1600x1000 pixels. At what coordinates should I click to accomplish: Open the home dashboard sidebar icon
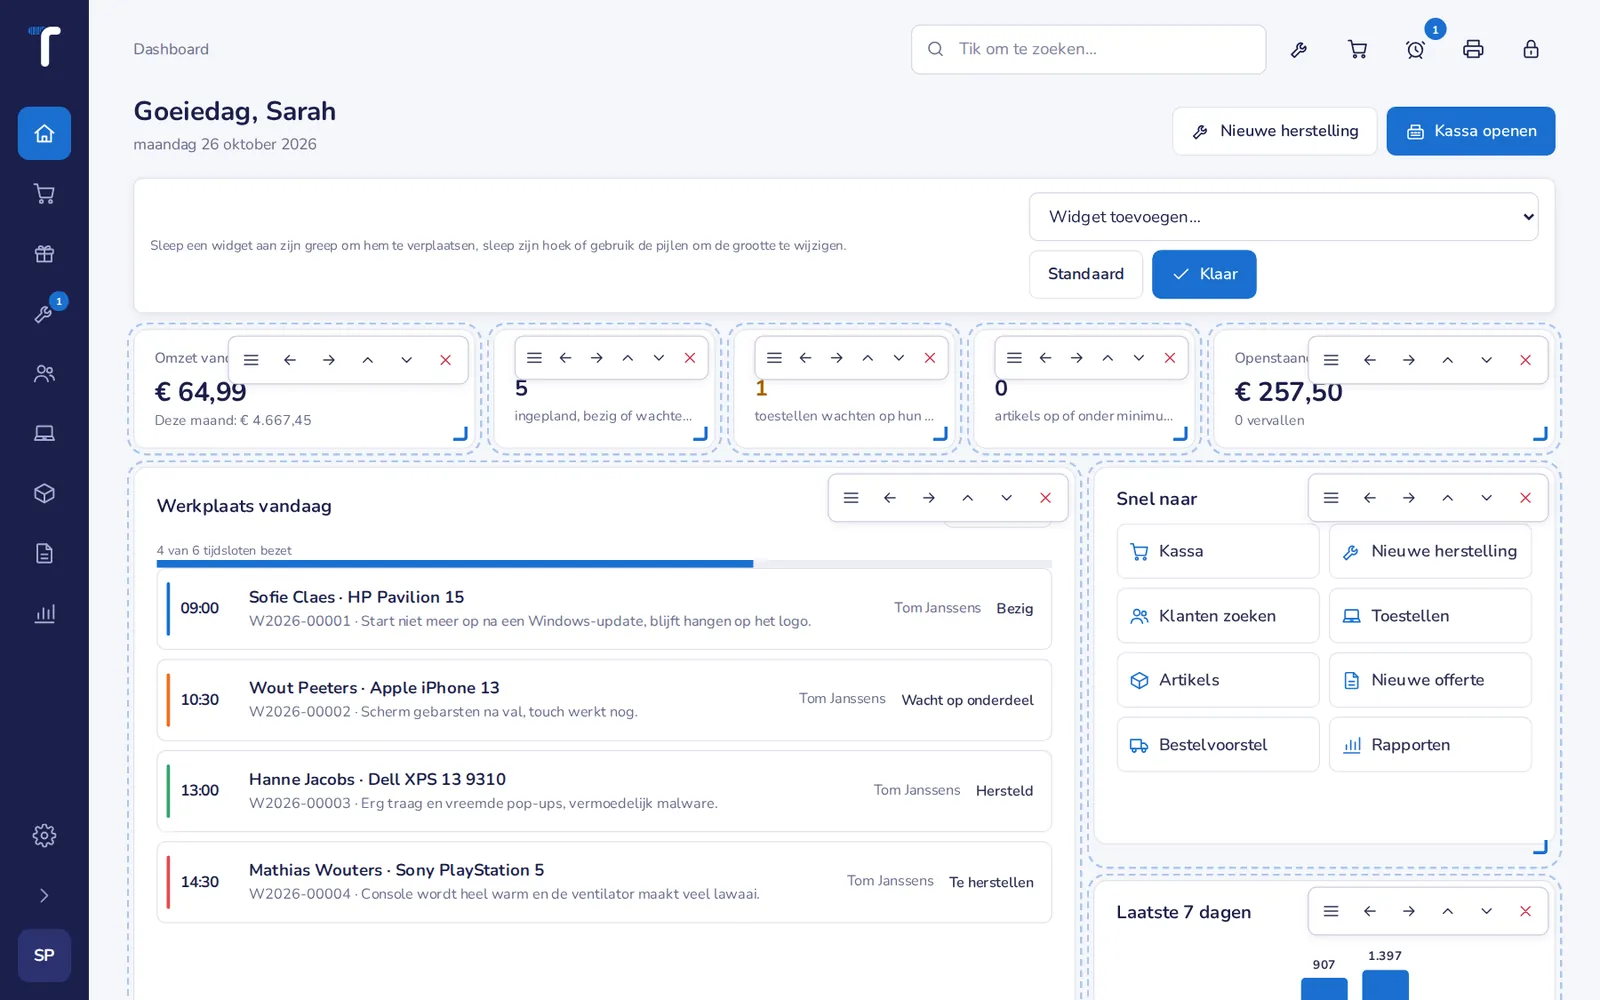(44, 133)
